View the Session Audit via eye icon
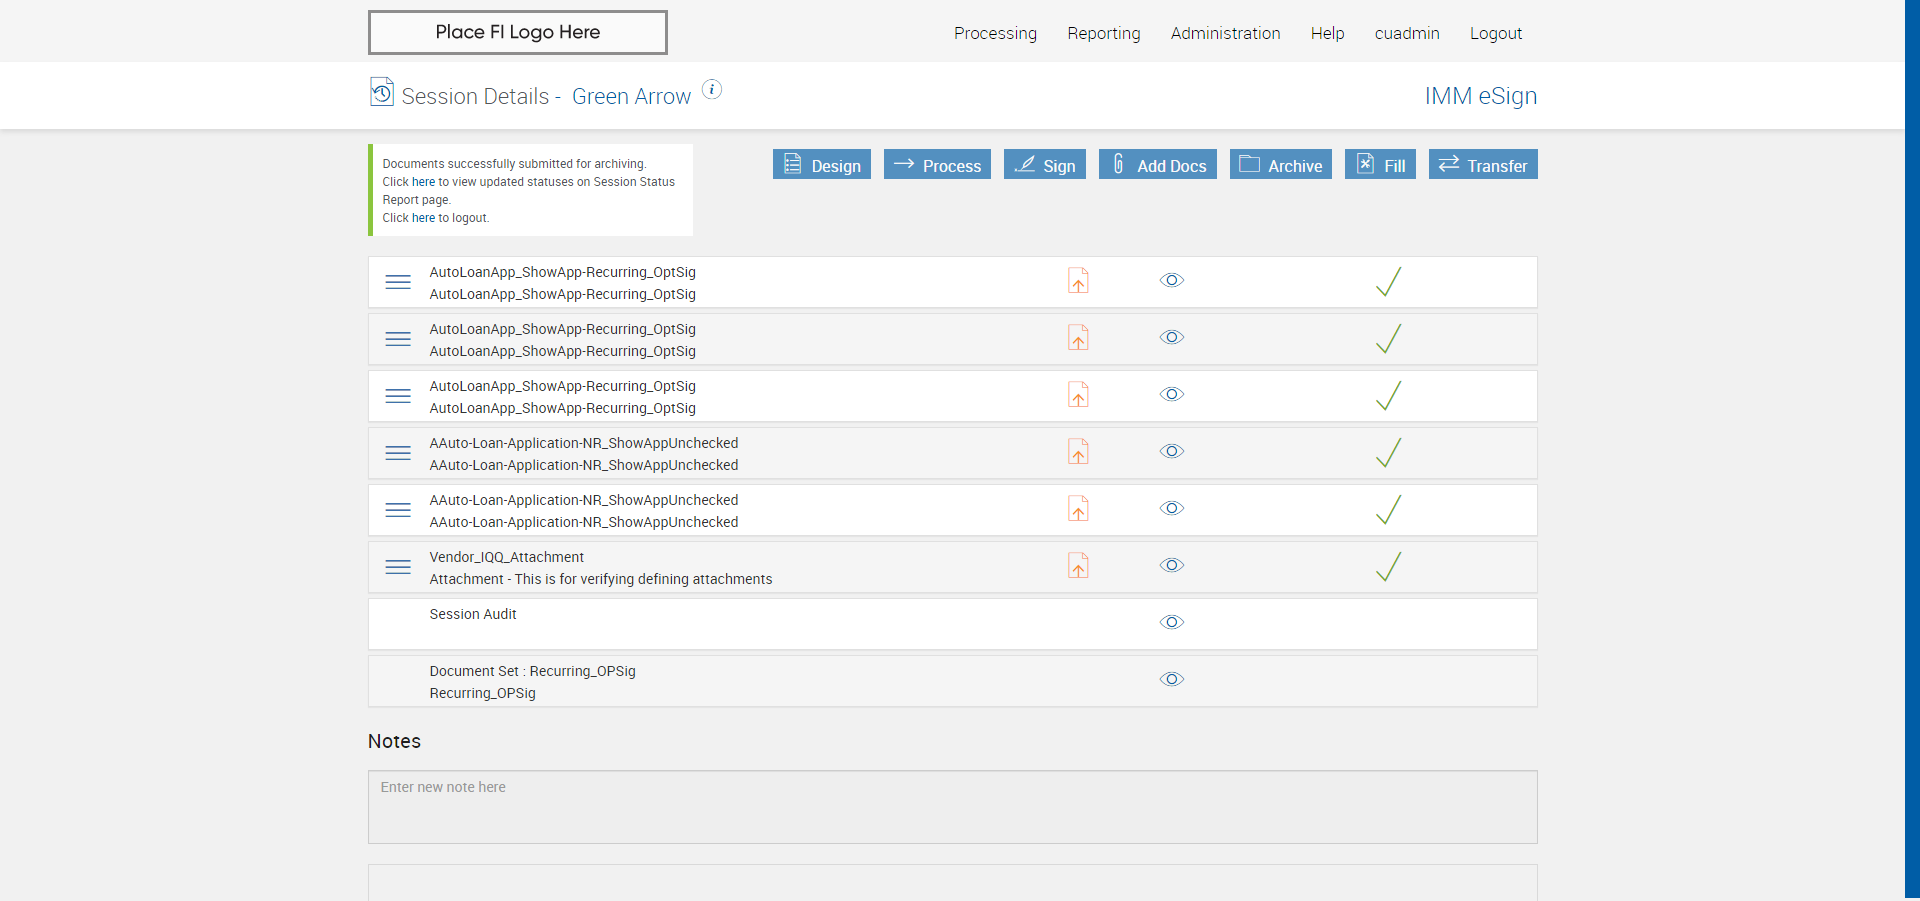 pos(1172,623)
